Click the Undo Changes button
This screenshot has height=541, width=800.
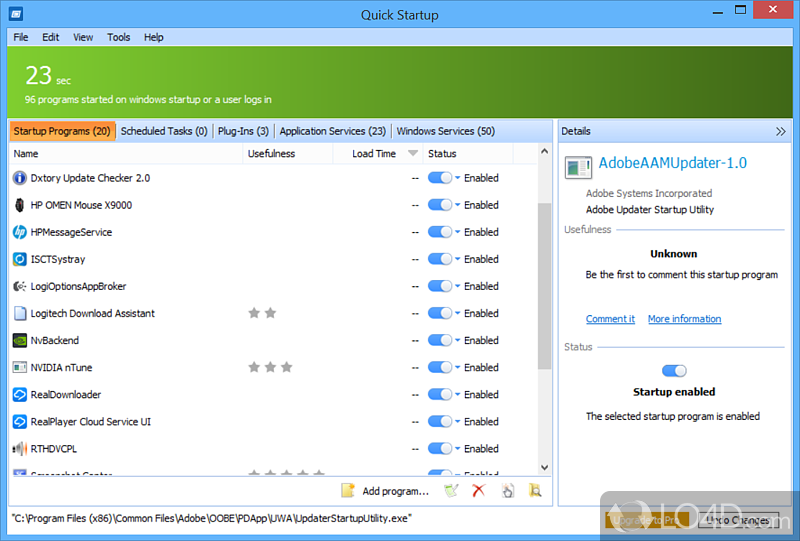(738, 520)
